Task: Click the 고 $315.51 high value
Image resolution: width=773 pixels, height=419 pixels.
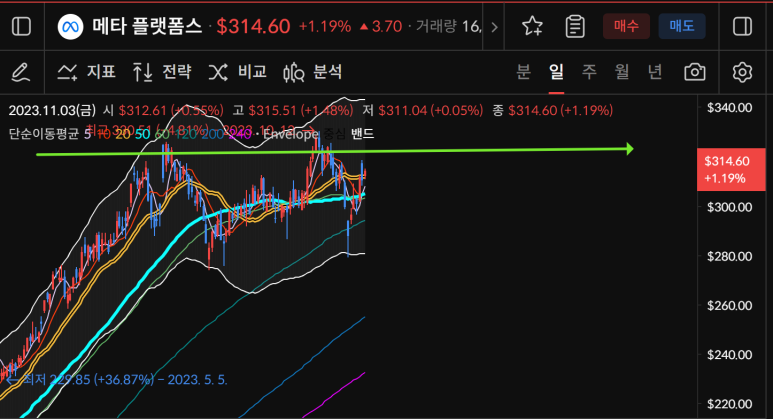Action: [x=293, y=110]
